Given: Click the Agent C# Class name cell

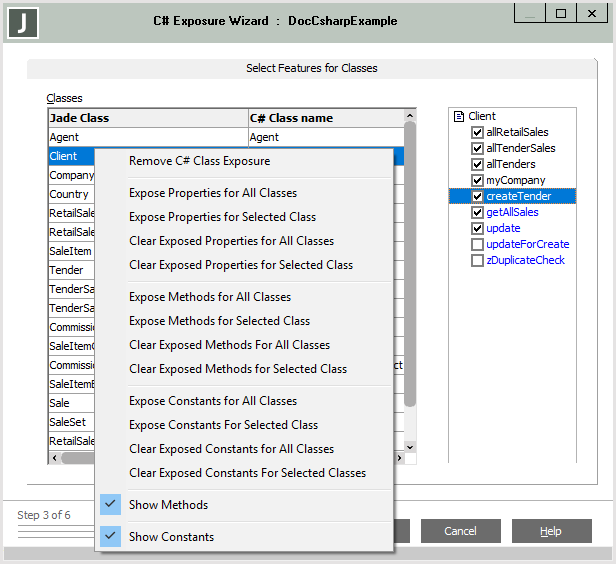Looking at the screenshot, I should (326, 137).
